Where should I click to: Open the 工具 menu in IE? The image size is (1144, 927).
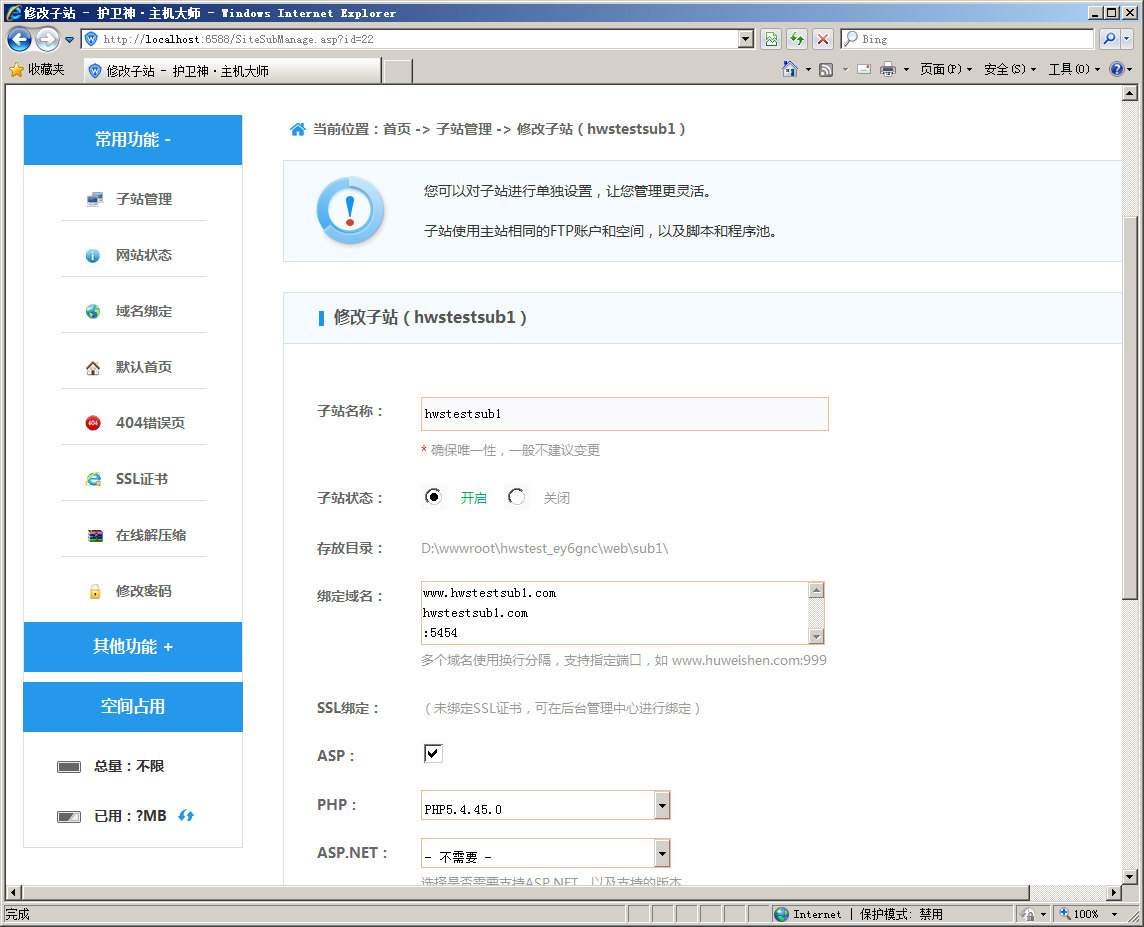[1073, 70]
